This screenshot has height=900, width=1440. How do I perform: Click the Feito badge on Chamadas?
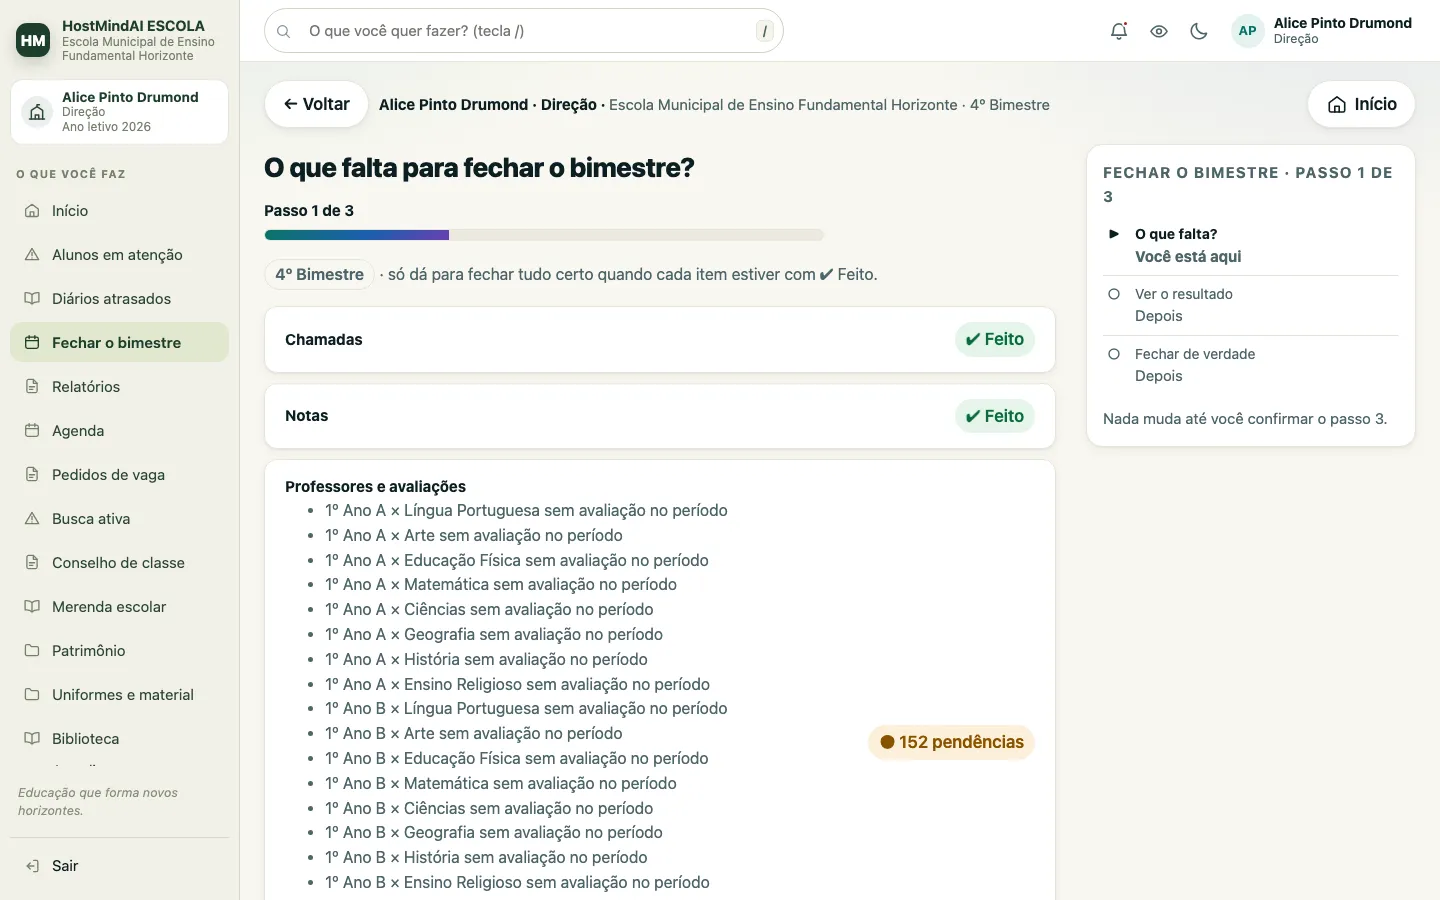(995, 340)
